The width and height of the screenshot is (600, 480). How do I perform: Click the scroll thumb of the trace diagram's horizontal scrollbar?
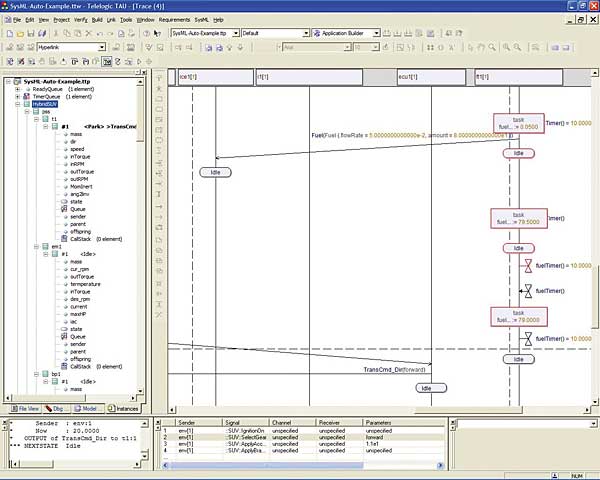468,410
